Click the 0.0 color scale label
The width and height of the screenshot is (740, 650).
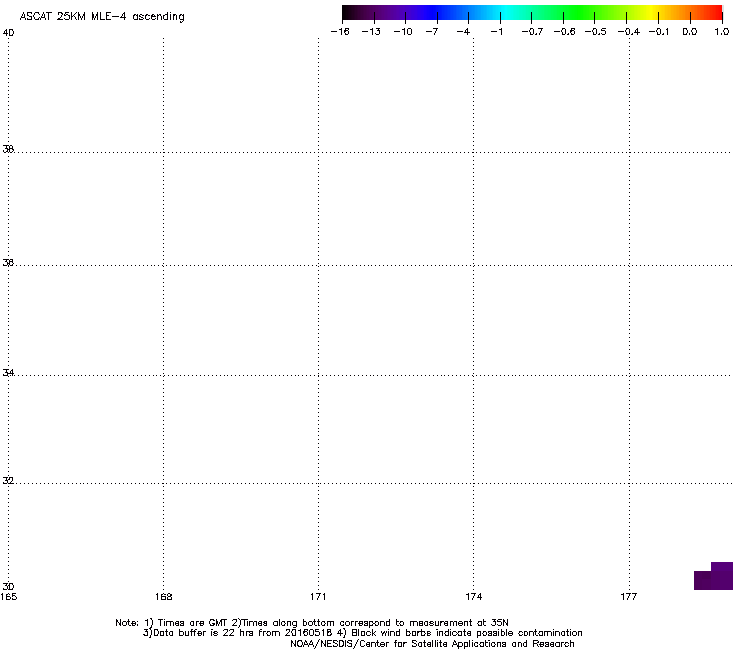(690, 32)
